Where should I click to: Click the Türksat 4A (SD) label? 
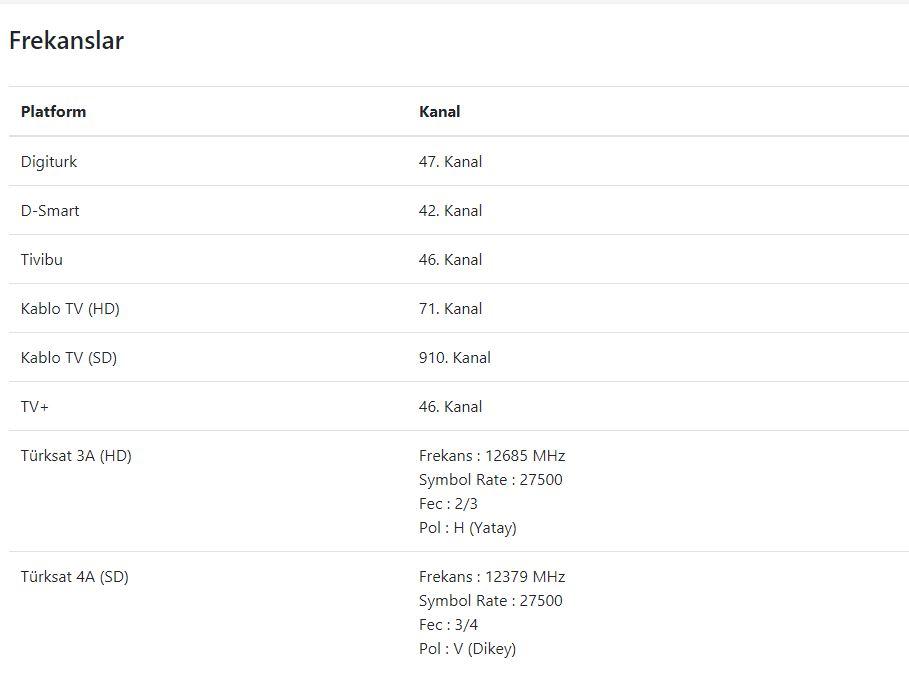[75, 577]
